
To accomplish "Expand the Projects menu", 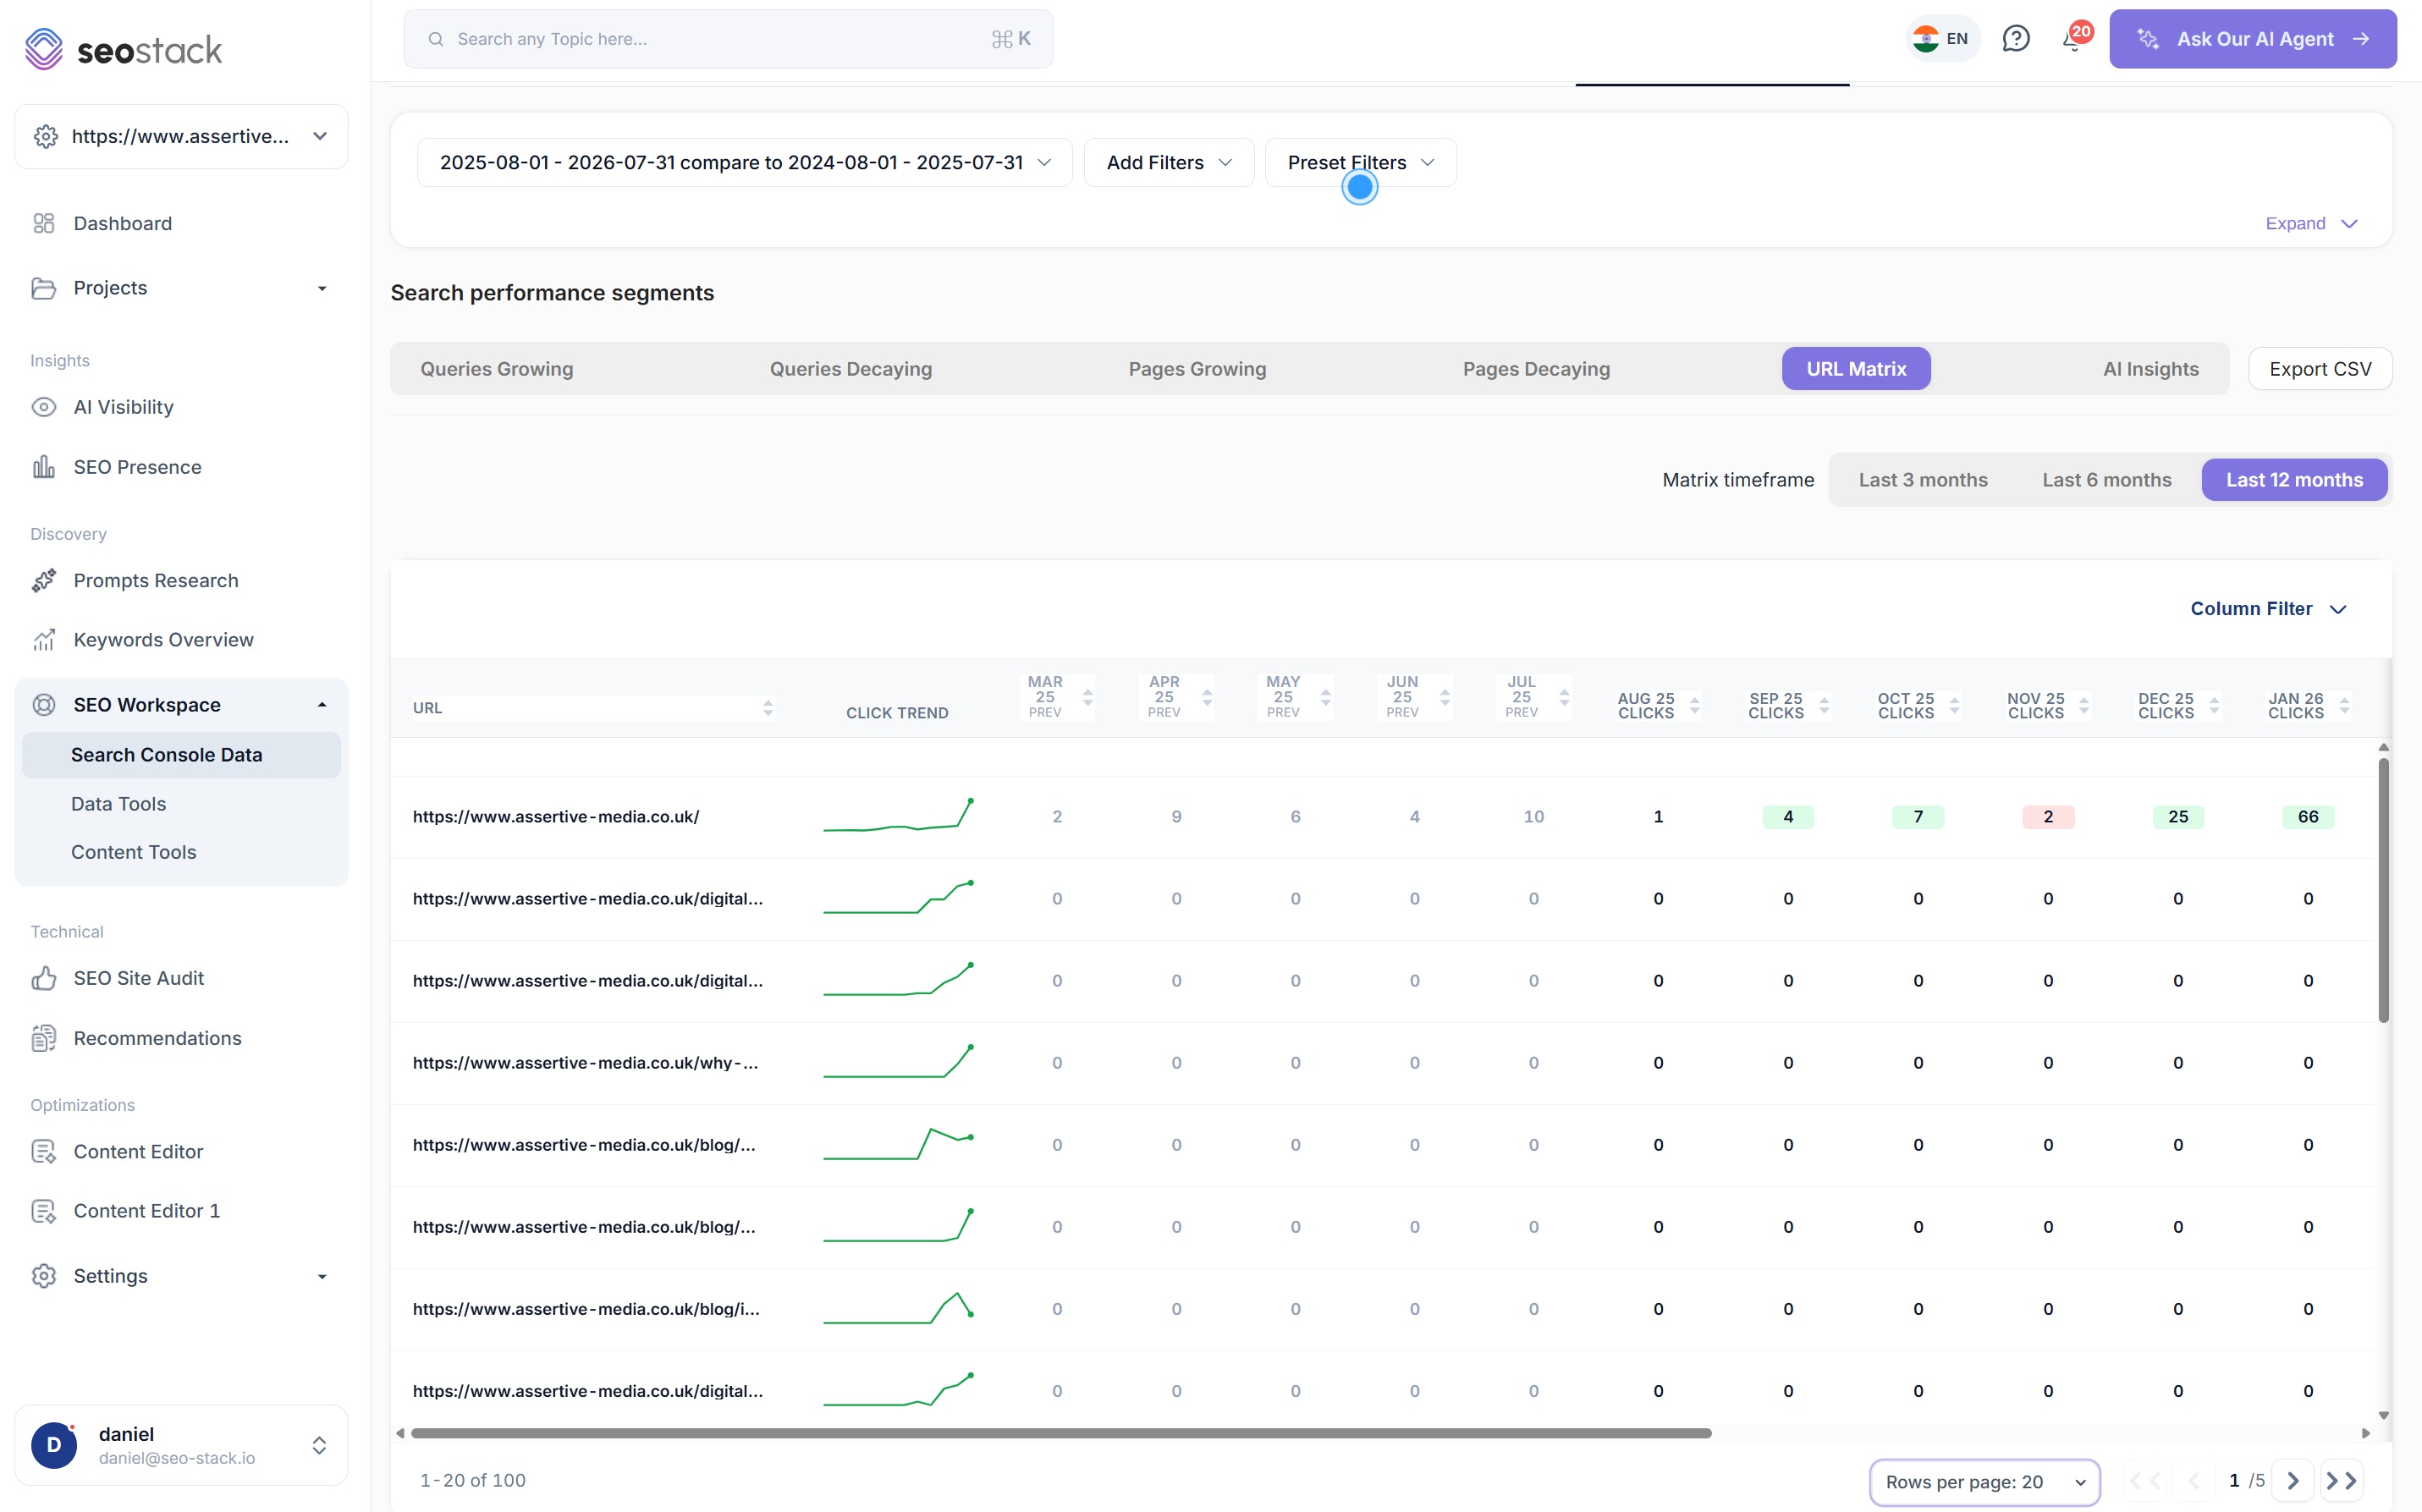I will [322, 289].
